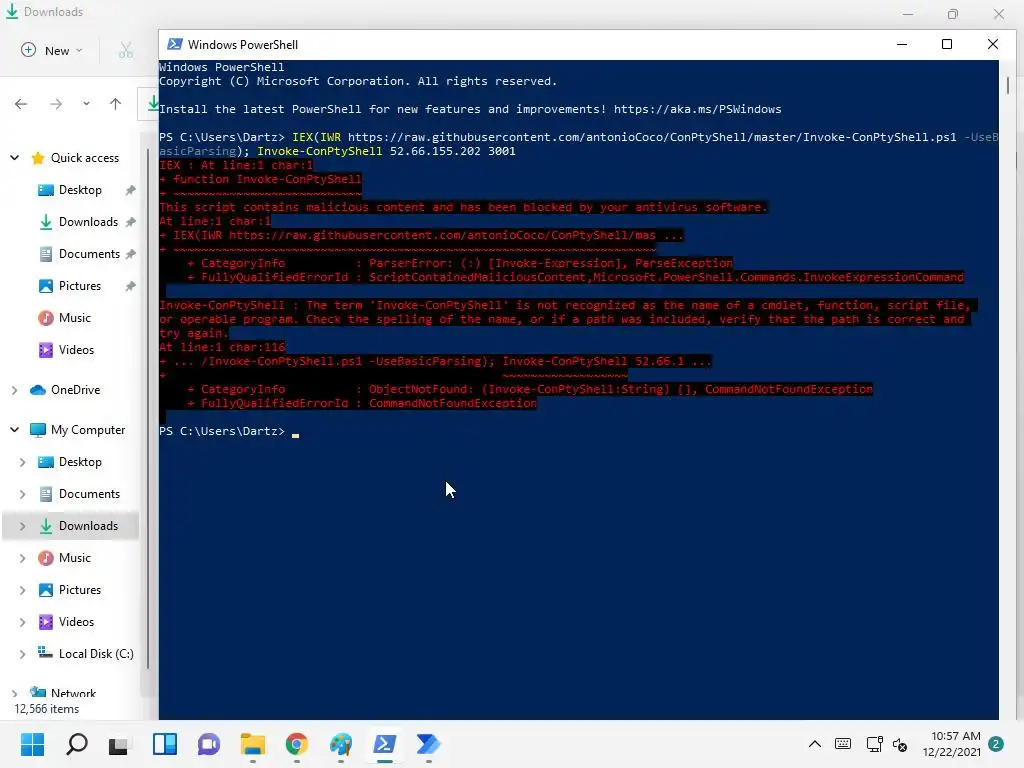Open recent locations dropdown in Explorer
1024x768 pixels.
86,104
